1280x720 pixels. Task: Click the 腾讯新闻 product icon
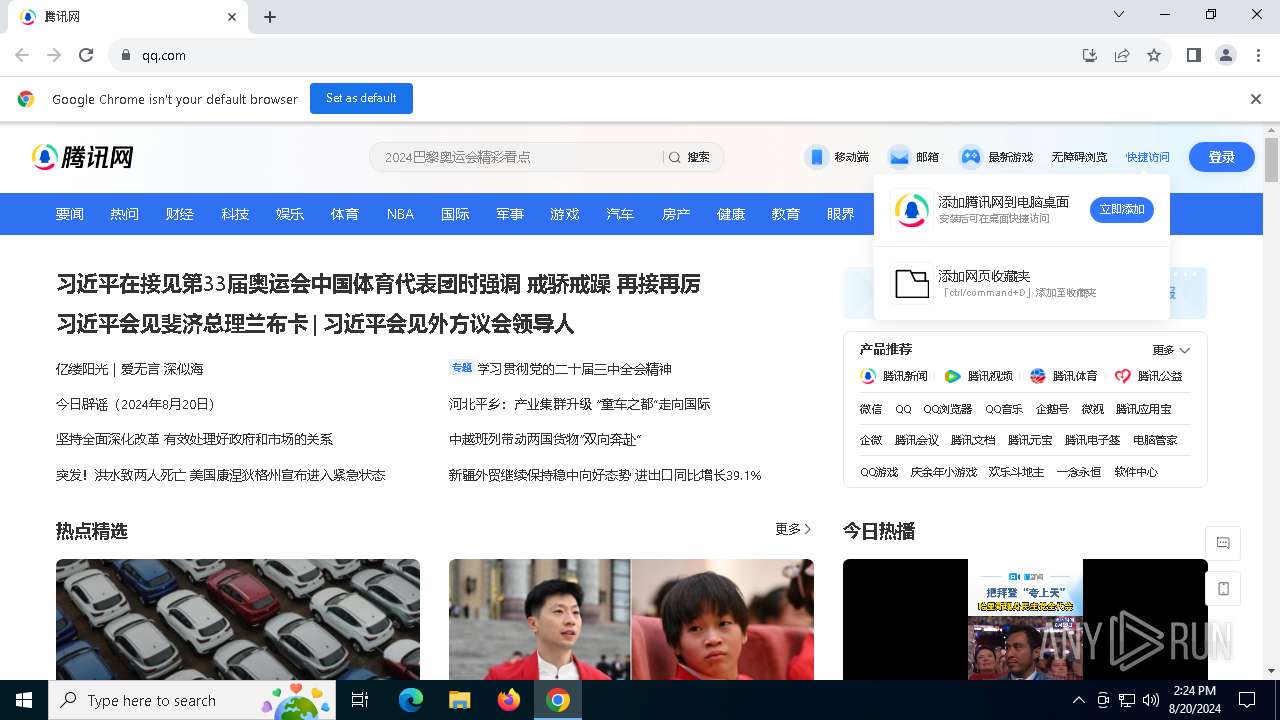pyautogui.click(x=868, y=376)
